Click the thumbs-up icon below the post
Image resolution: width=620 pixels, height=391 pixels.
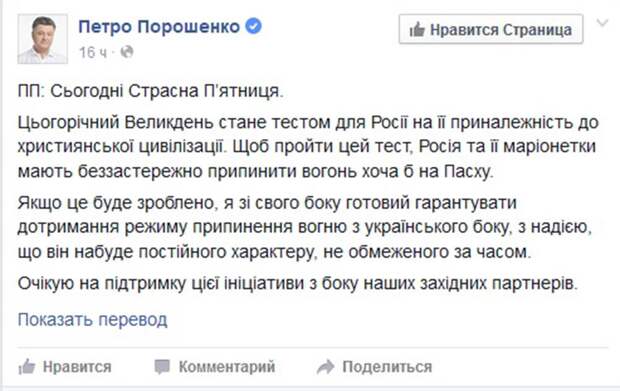[27, 366]
